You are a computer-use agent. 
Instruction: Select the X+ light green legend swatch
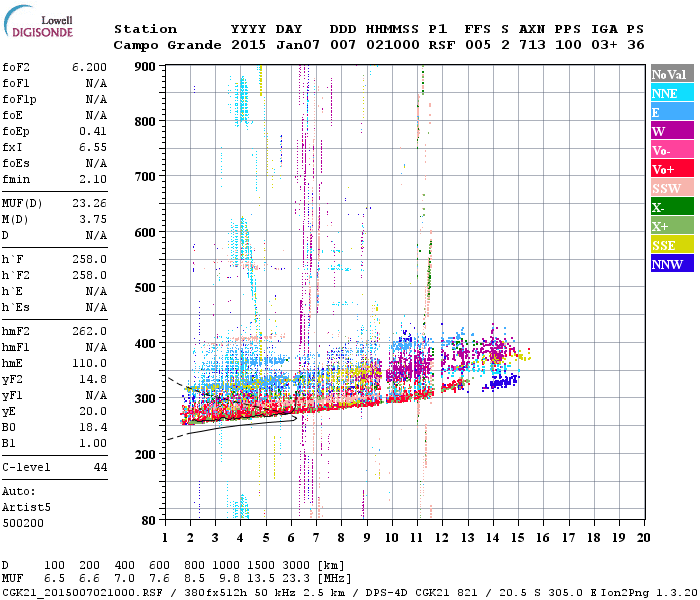[672, 226]
